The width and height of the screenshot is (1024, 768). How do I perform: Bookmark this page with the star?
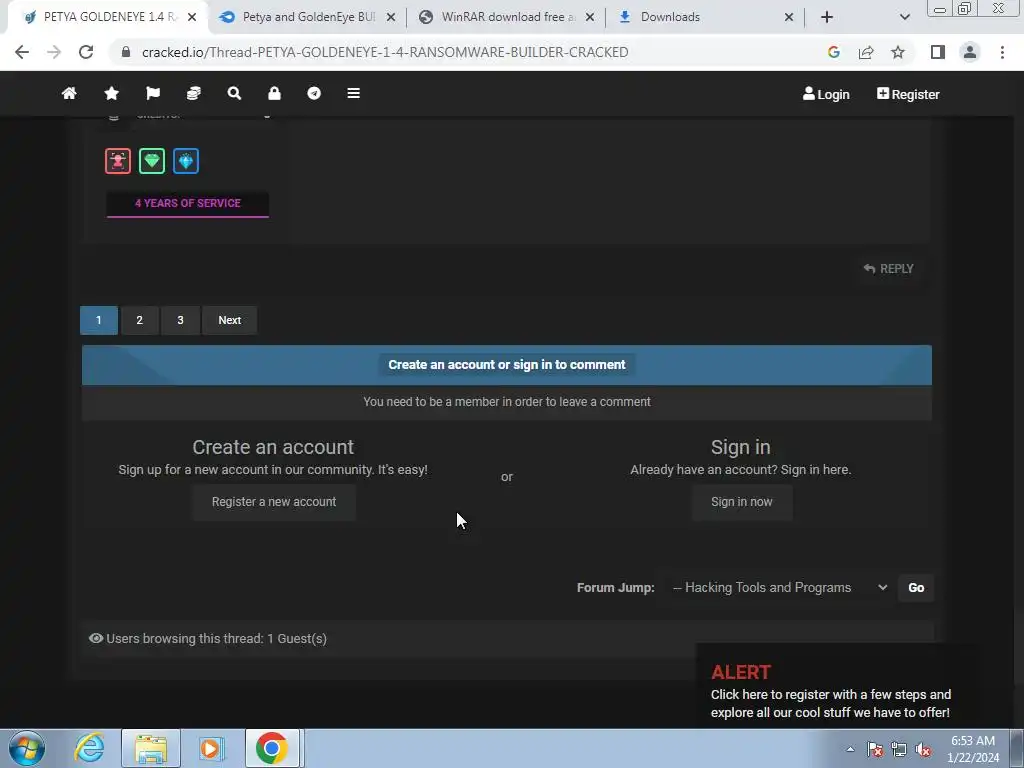[898, 52]
